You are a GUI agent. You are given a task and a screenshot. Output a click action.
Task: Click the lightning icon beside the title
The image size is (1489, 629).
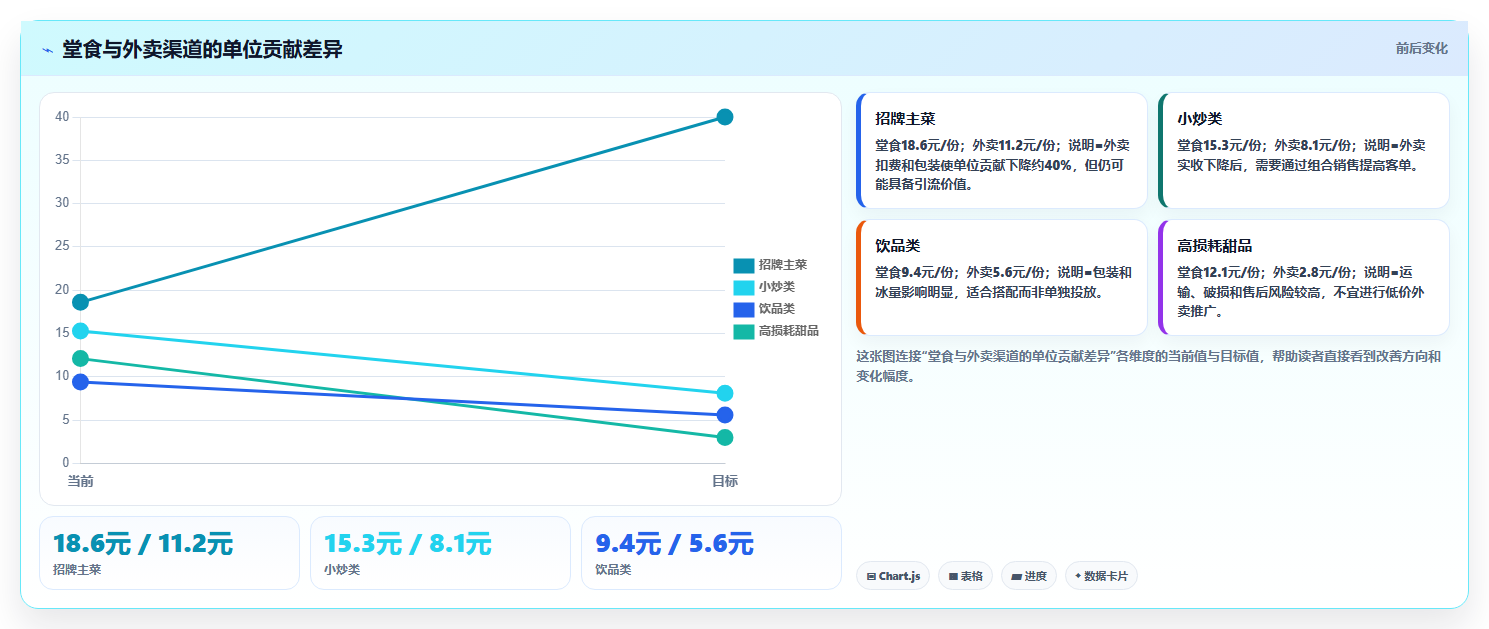tap(47, 50)
